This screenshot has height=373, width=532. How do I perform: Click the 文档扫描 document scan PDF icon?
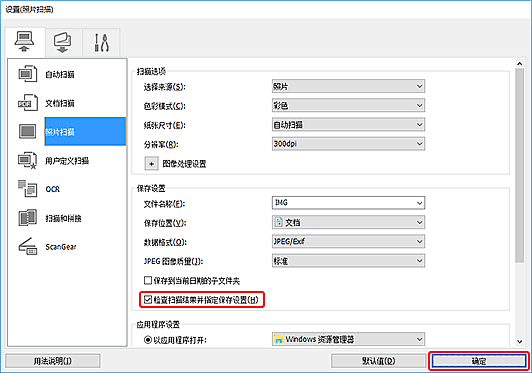coord(27,103)
